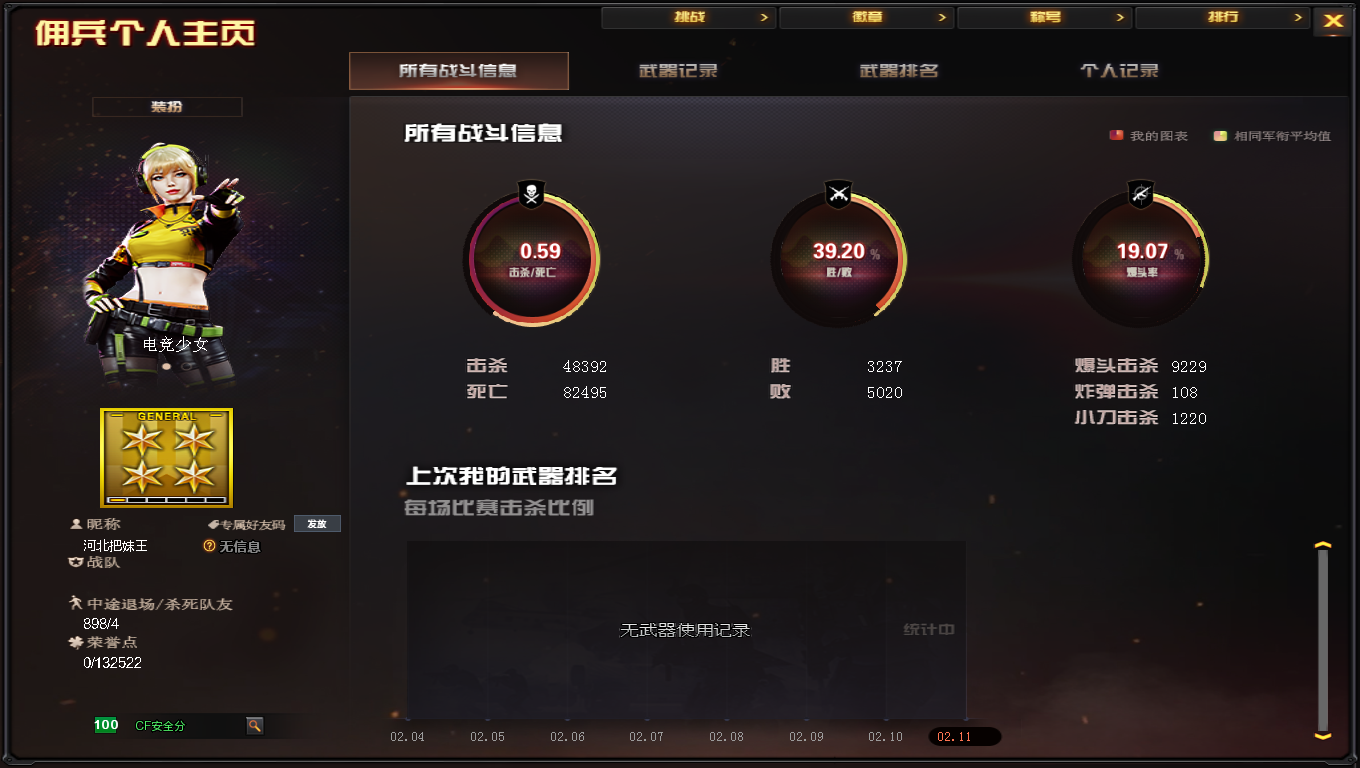Click the General four-star rank badge
Screen dimensions: 1360x768
[166, 457]
